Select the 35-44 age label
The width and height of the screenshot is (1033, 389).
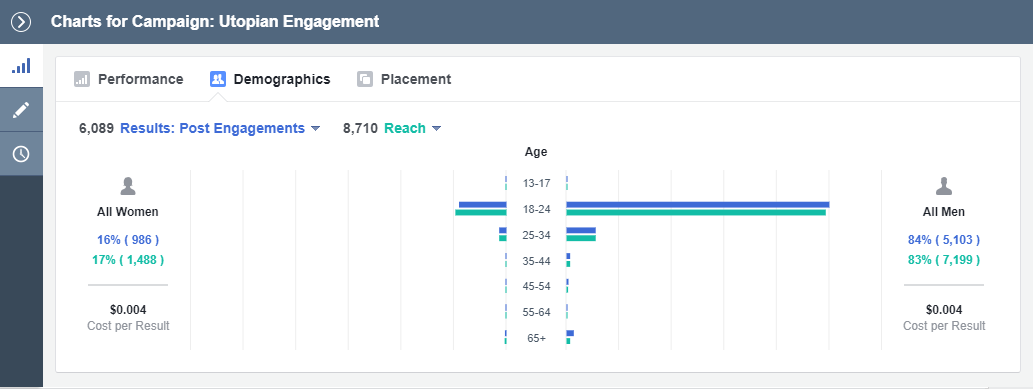pos(536,261)
